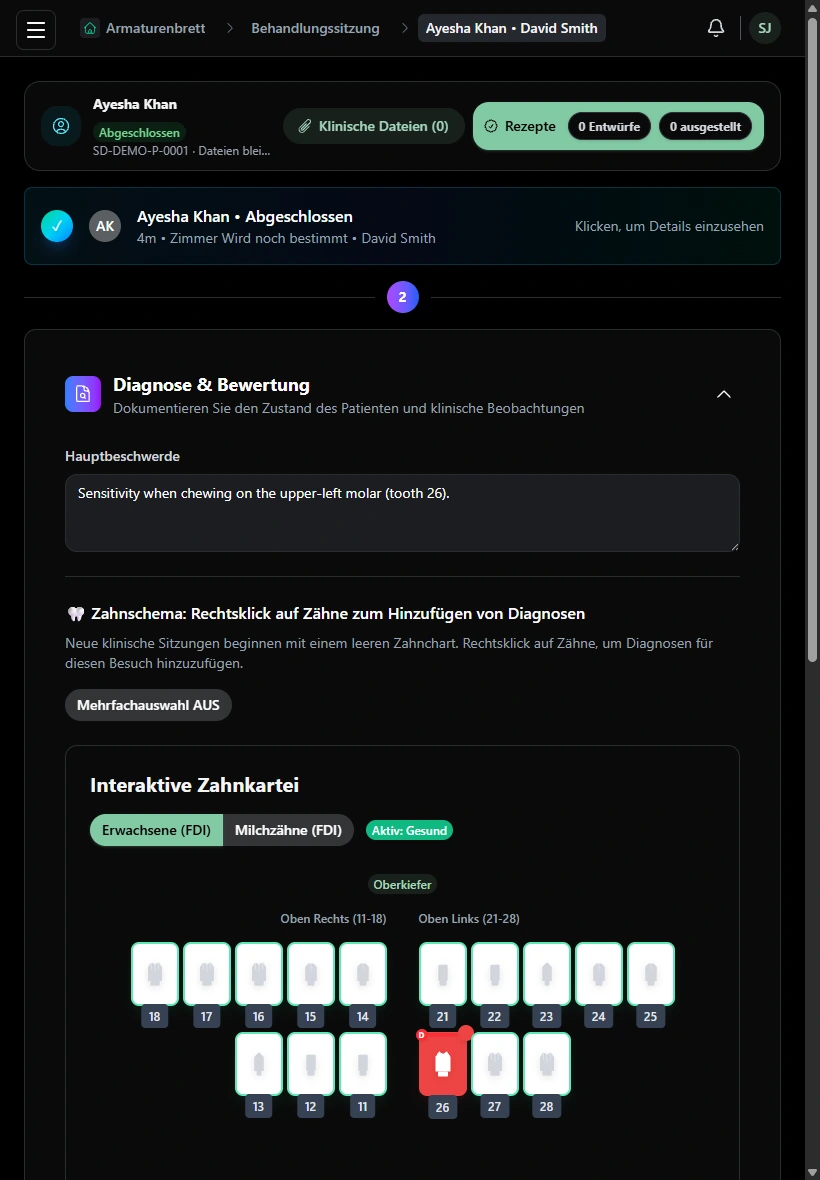The image size is (820, 1180).
Task: Select tooth 27 in the chart
Action: coord(494,1064)
